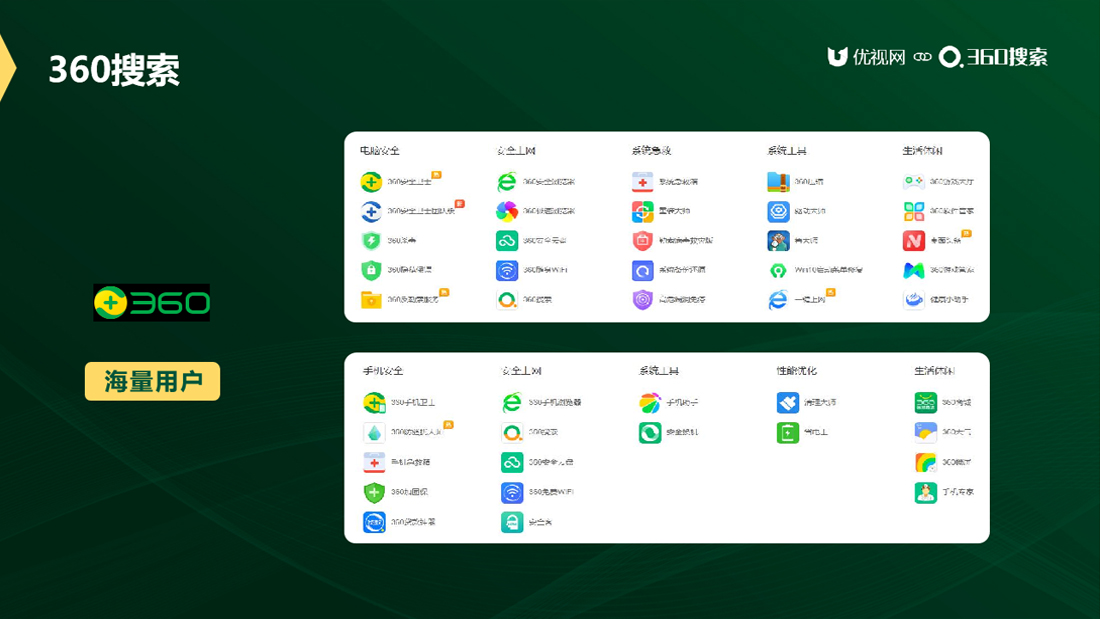Viewport: 1100px width, 619px height.
Task: Select the 性能优化 category heading
Action: click(797, 371)
